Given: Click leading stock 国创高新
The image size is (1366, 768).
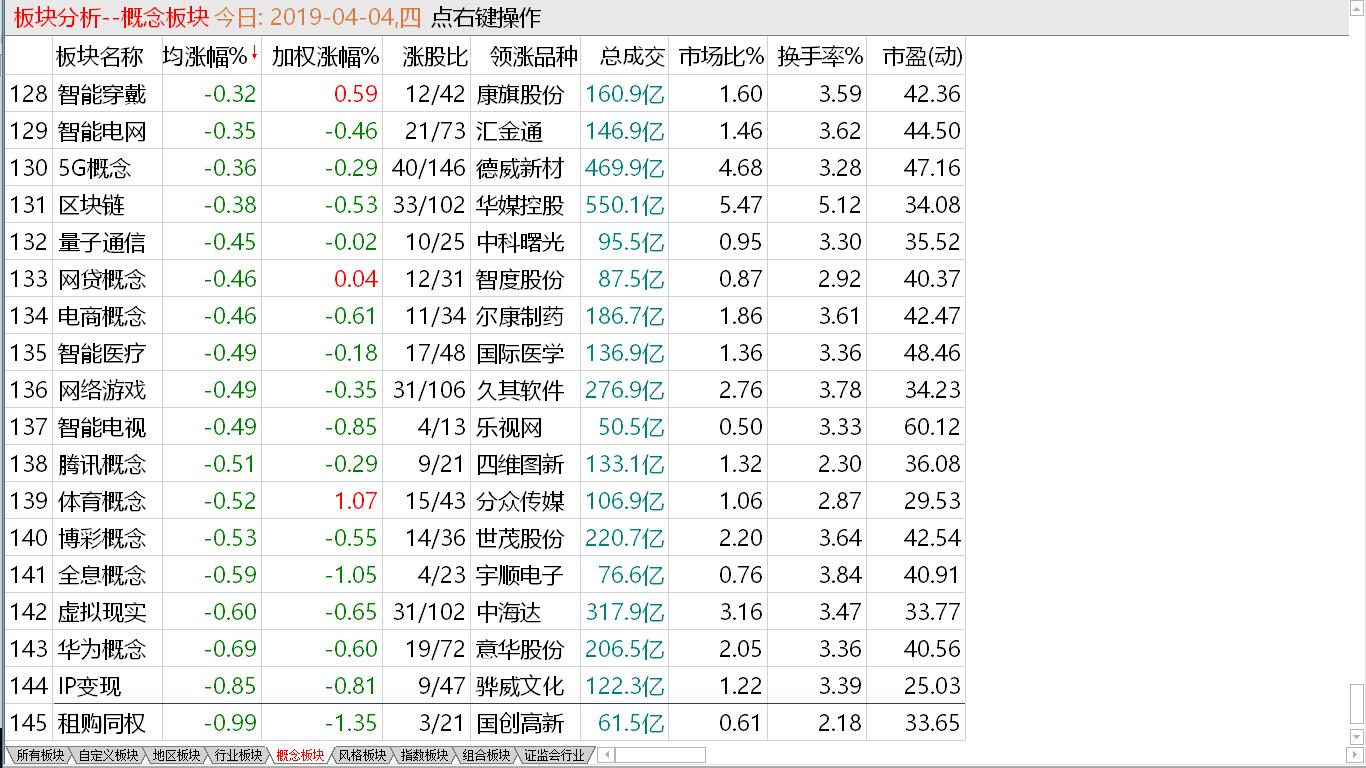Looking at the screenshot, I should pyautogui.click(x=520, y=723).
